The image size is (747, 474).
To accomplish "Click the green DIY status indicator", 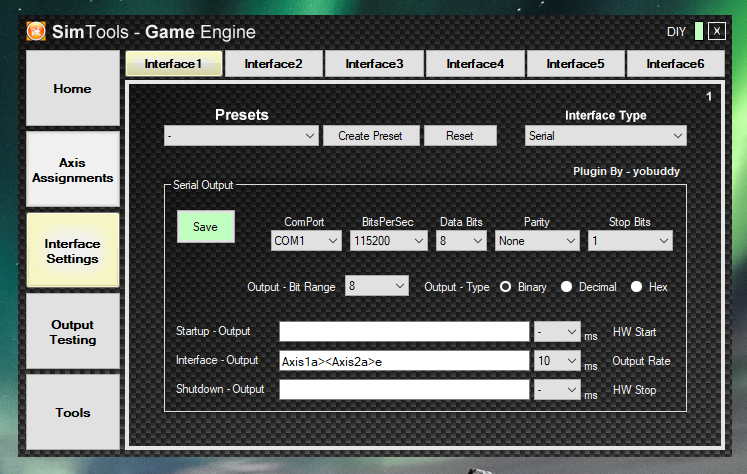I will point(699,32).
